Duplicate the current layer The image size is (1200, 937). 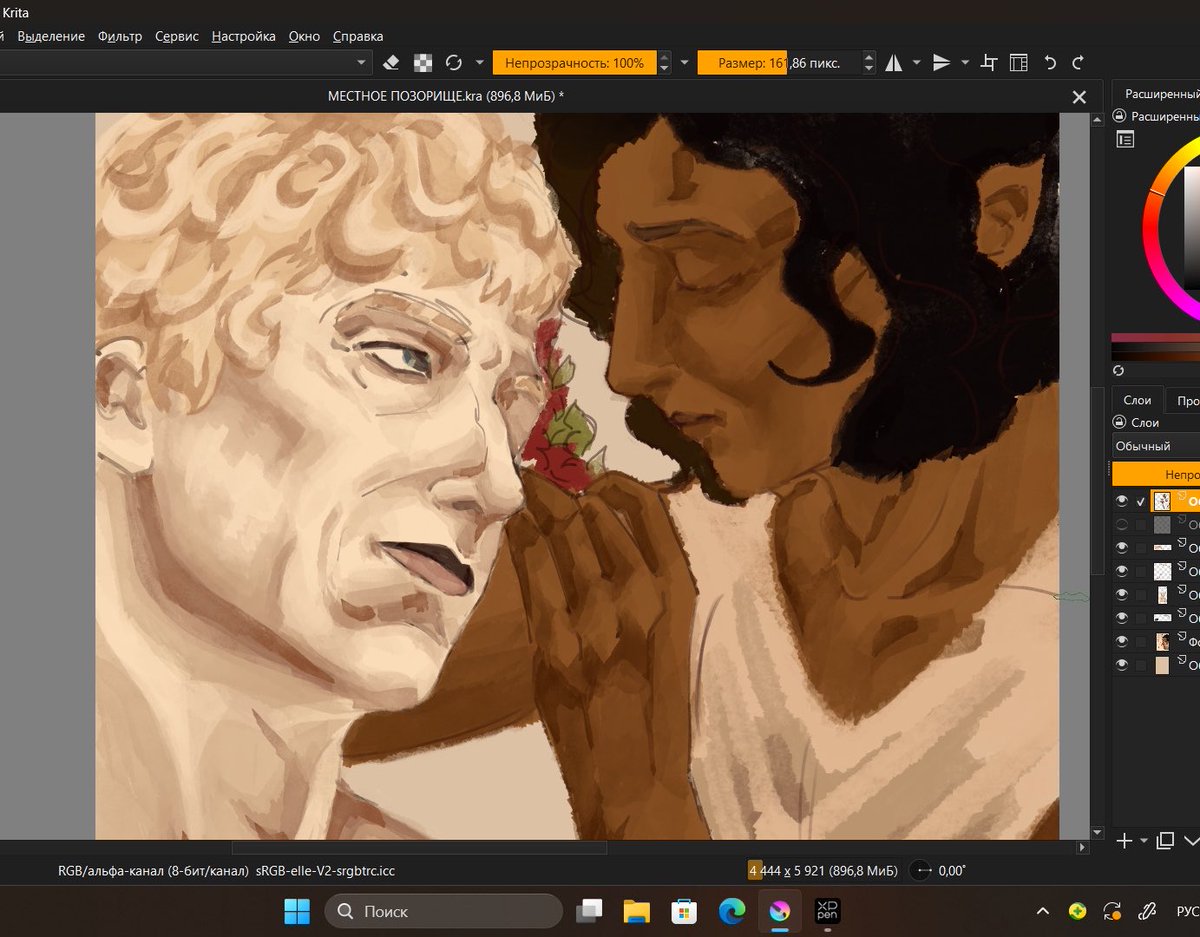[x=1165, y=841]
